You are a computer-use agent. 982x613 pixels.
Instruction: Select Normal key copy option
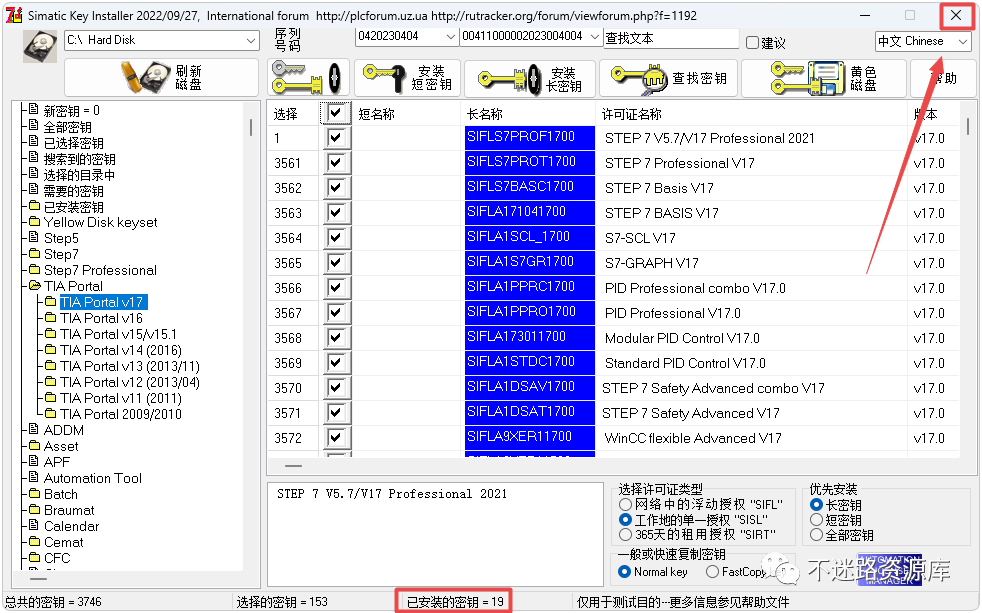(624, 572)
